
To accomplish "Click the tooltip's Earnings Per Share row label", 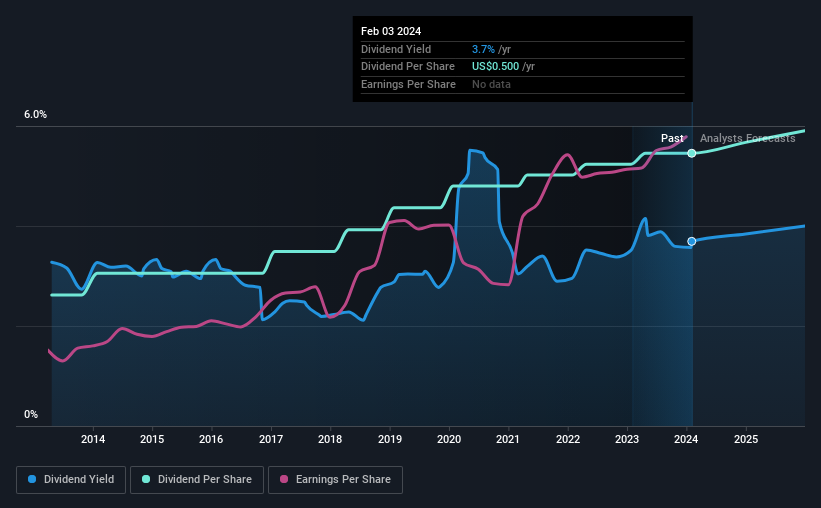I will 408,84.
